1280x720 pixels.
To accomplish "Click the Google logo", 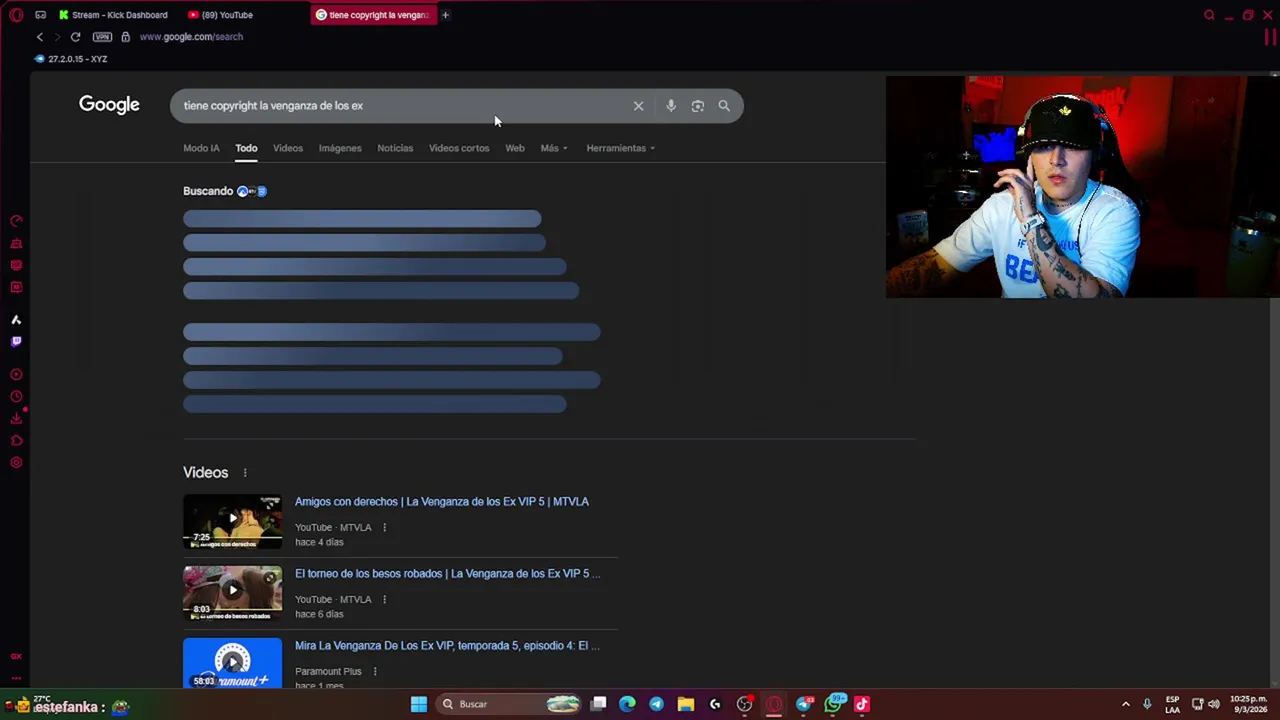I will click(109, 105).
